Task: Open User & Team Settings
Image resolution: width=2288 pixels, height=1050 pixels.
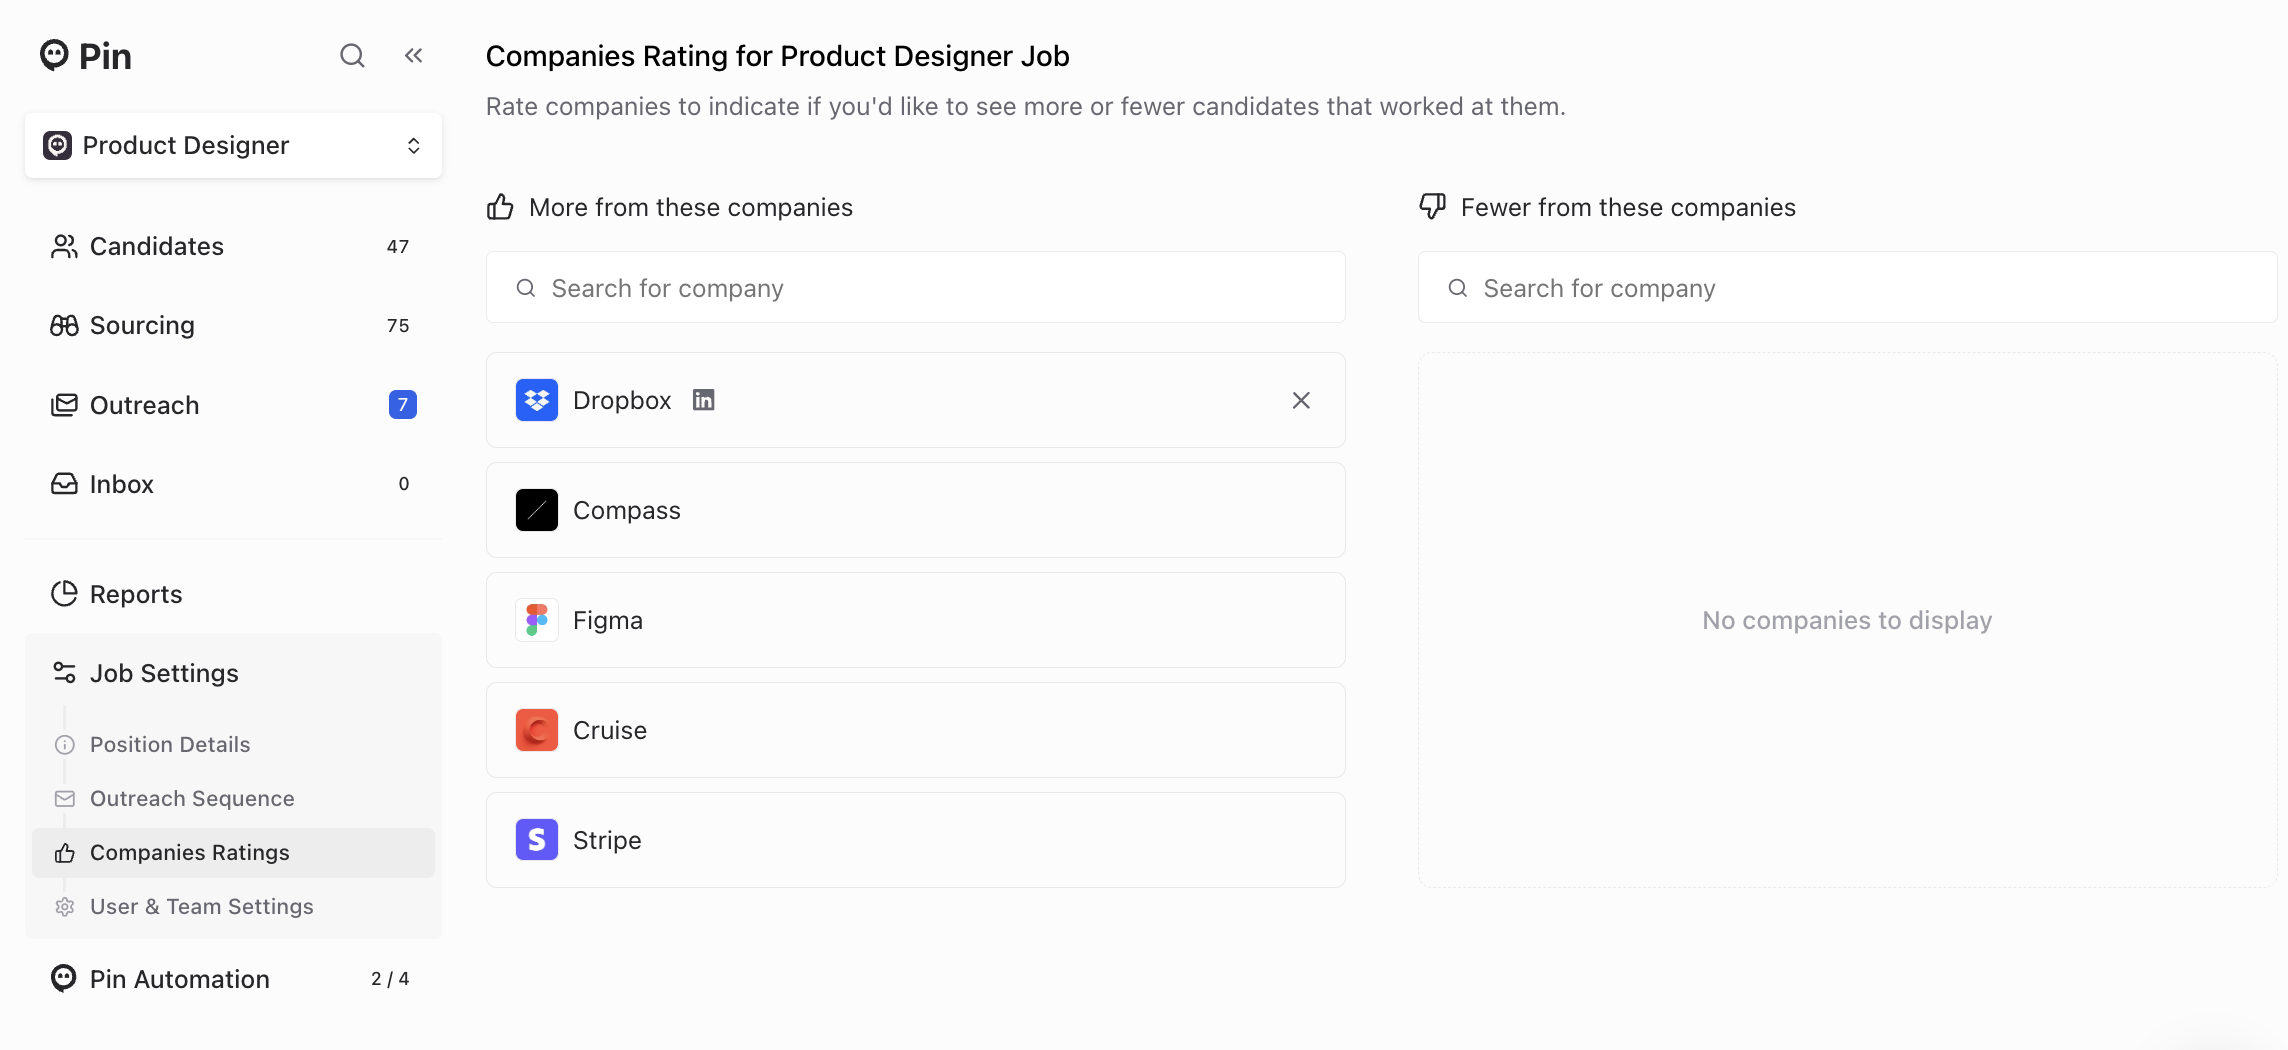Action: [x=201, y=906]
